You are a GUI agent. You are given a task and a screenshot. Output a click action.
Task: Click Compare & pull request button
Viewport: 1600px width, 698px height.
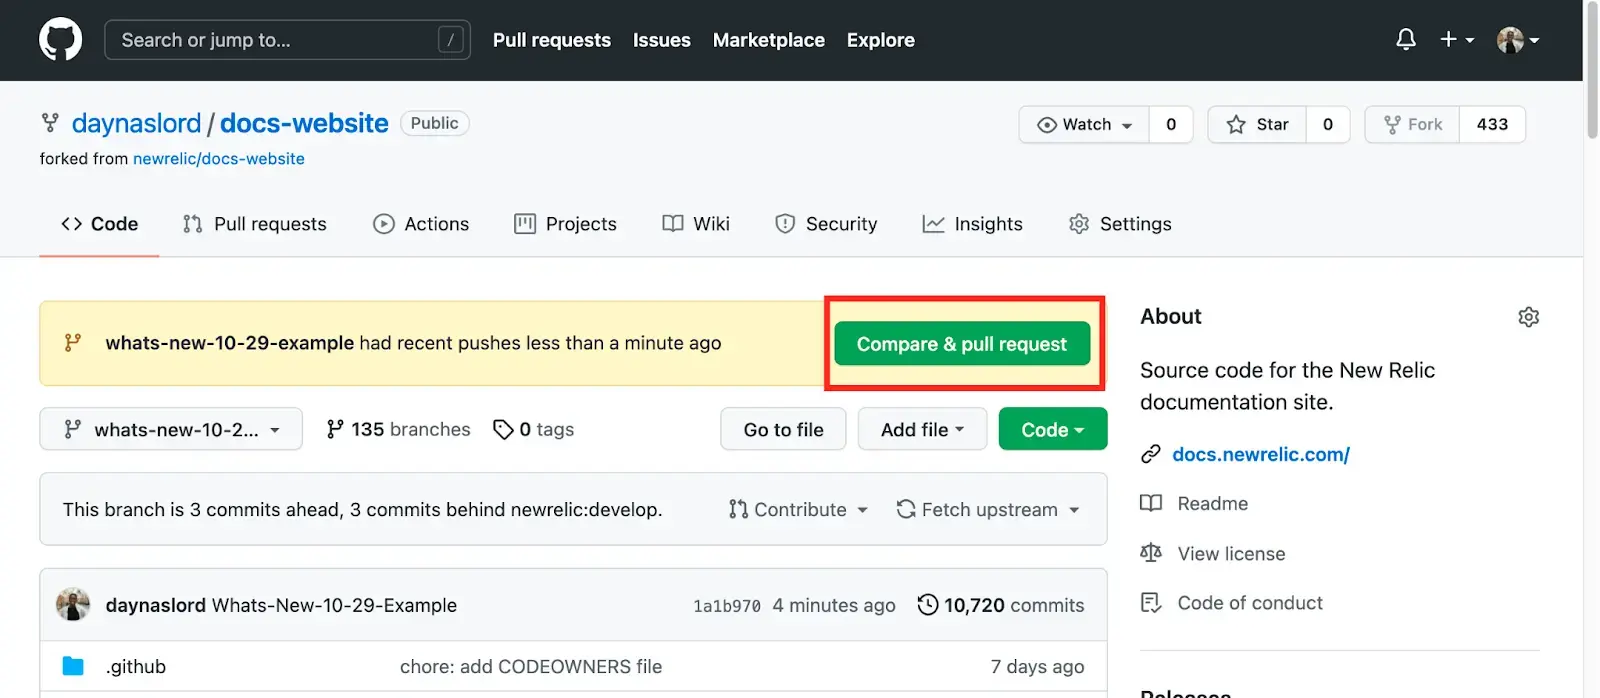point(962,344)
